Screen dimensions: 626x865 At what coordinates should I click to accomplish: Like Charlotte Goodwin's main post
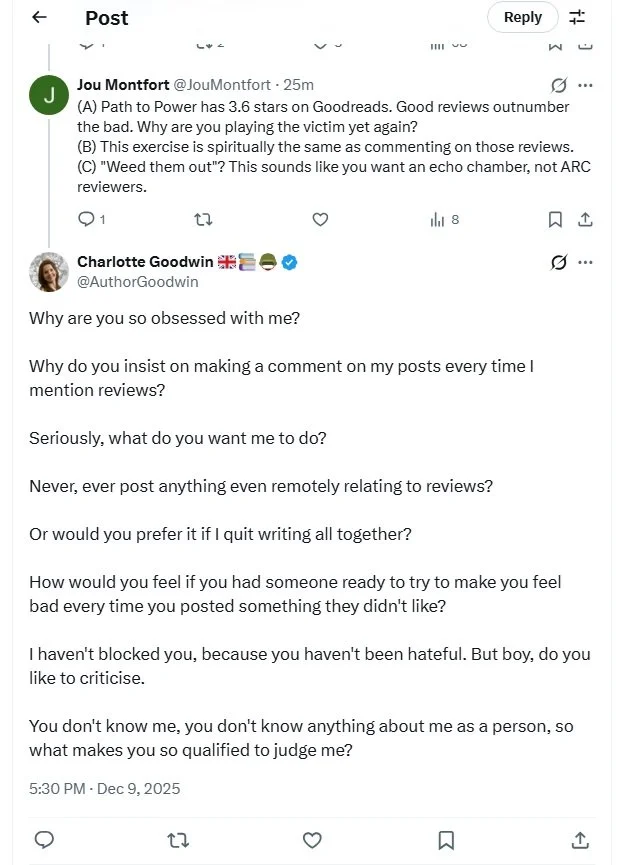(x=312, y=840)
